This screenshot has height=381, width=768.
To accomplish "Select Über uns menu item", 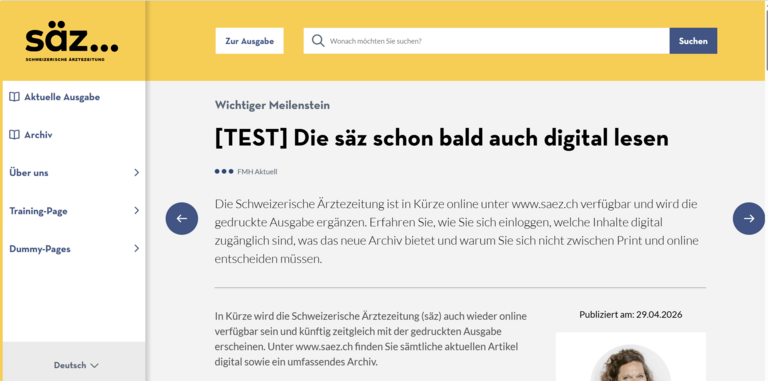I will [29, 172].
